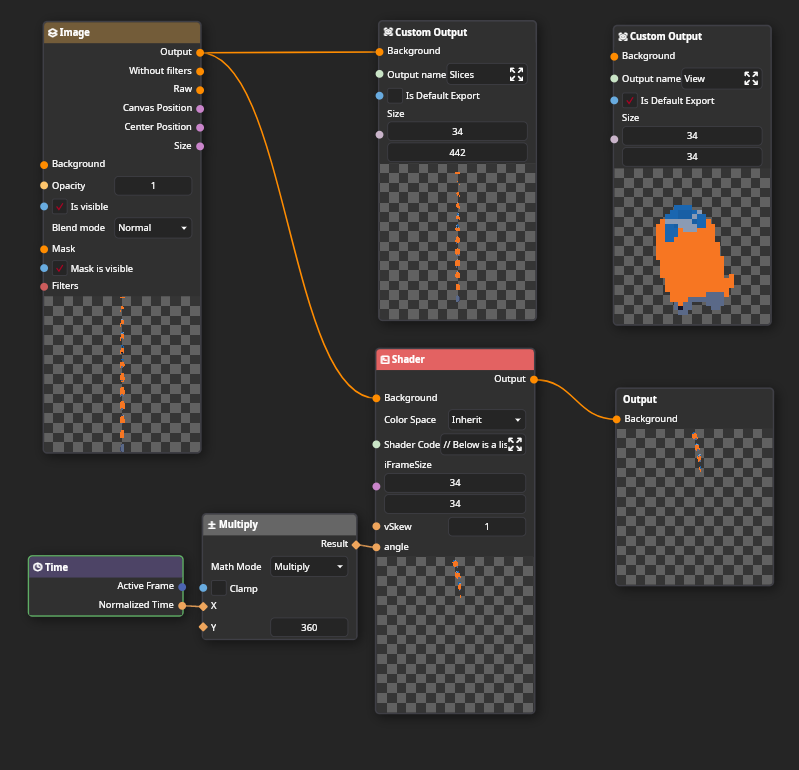Click the Opacity value field
799x770 pixels.
(153, 186)
